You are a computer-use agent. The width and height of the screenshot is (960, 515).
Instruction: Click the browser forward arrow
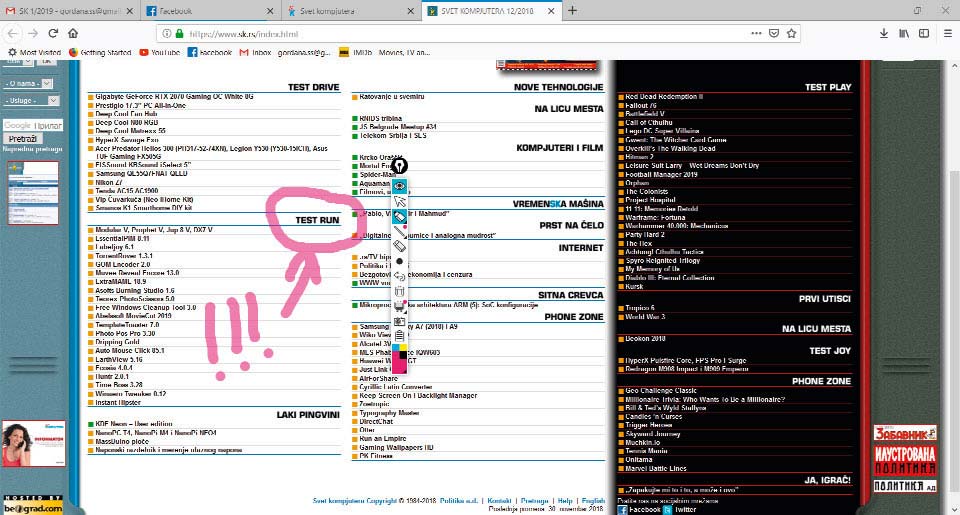33,33
